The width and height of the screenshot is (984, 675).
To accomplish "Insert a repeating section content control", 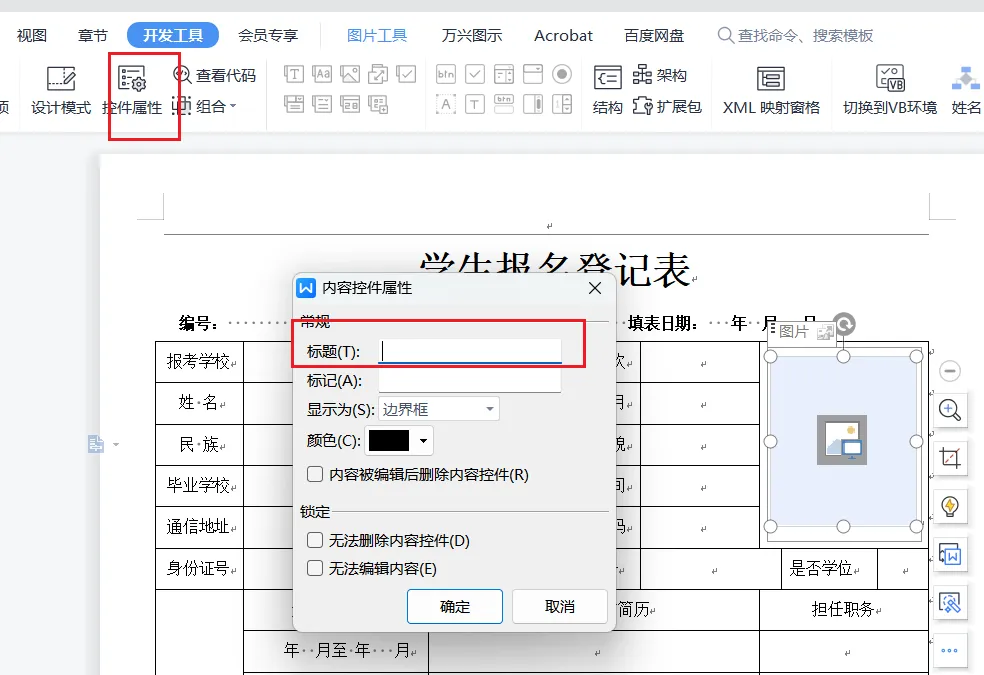I will 378,104.
